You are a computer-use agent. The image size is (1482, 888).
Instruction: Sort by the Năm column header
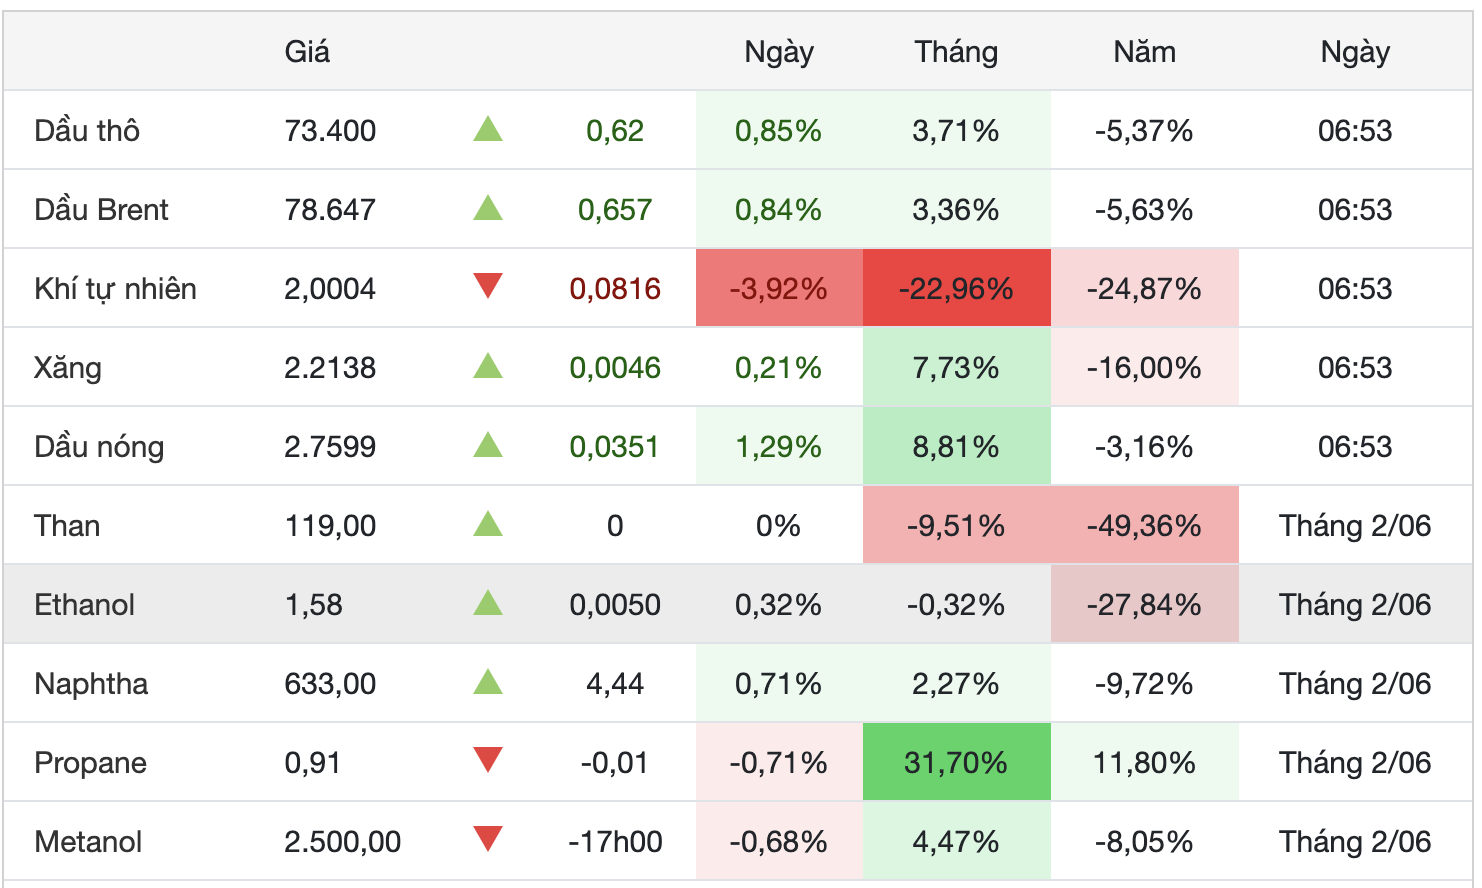pyautogui.click(x=1145, y=52)
